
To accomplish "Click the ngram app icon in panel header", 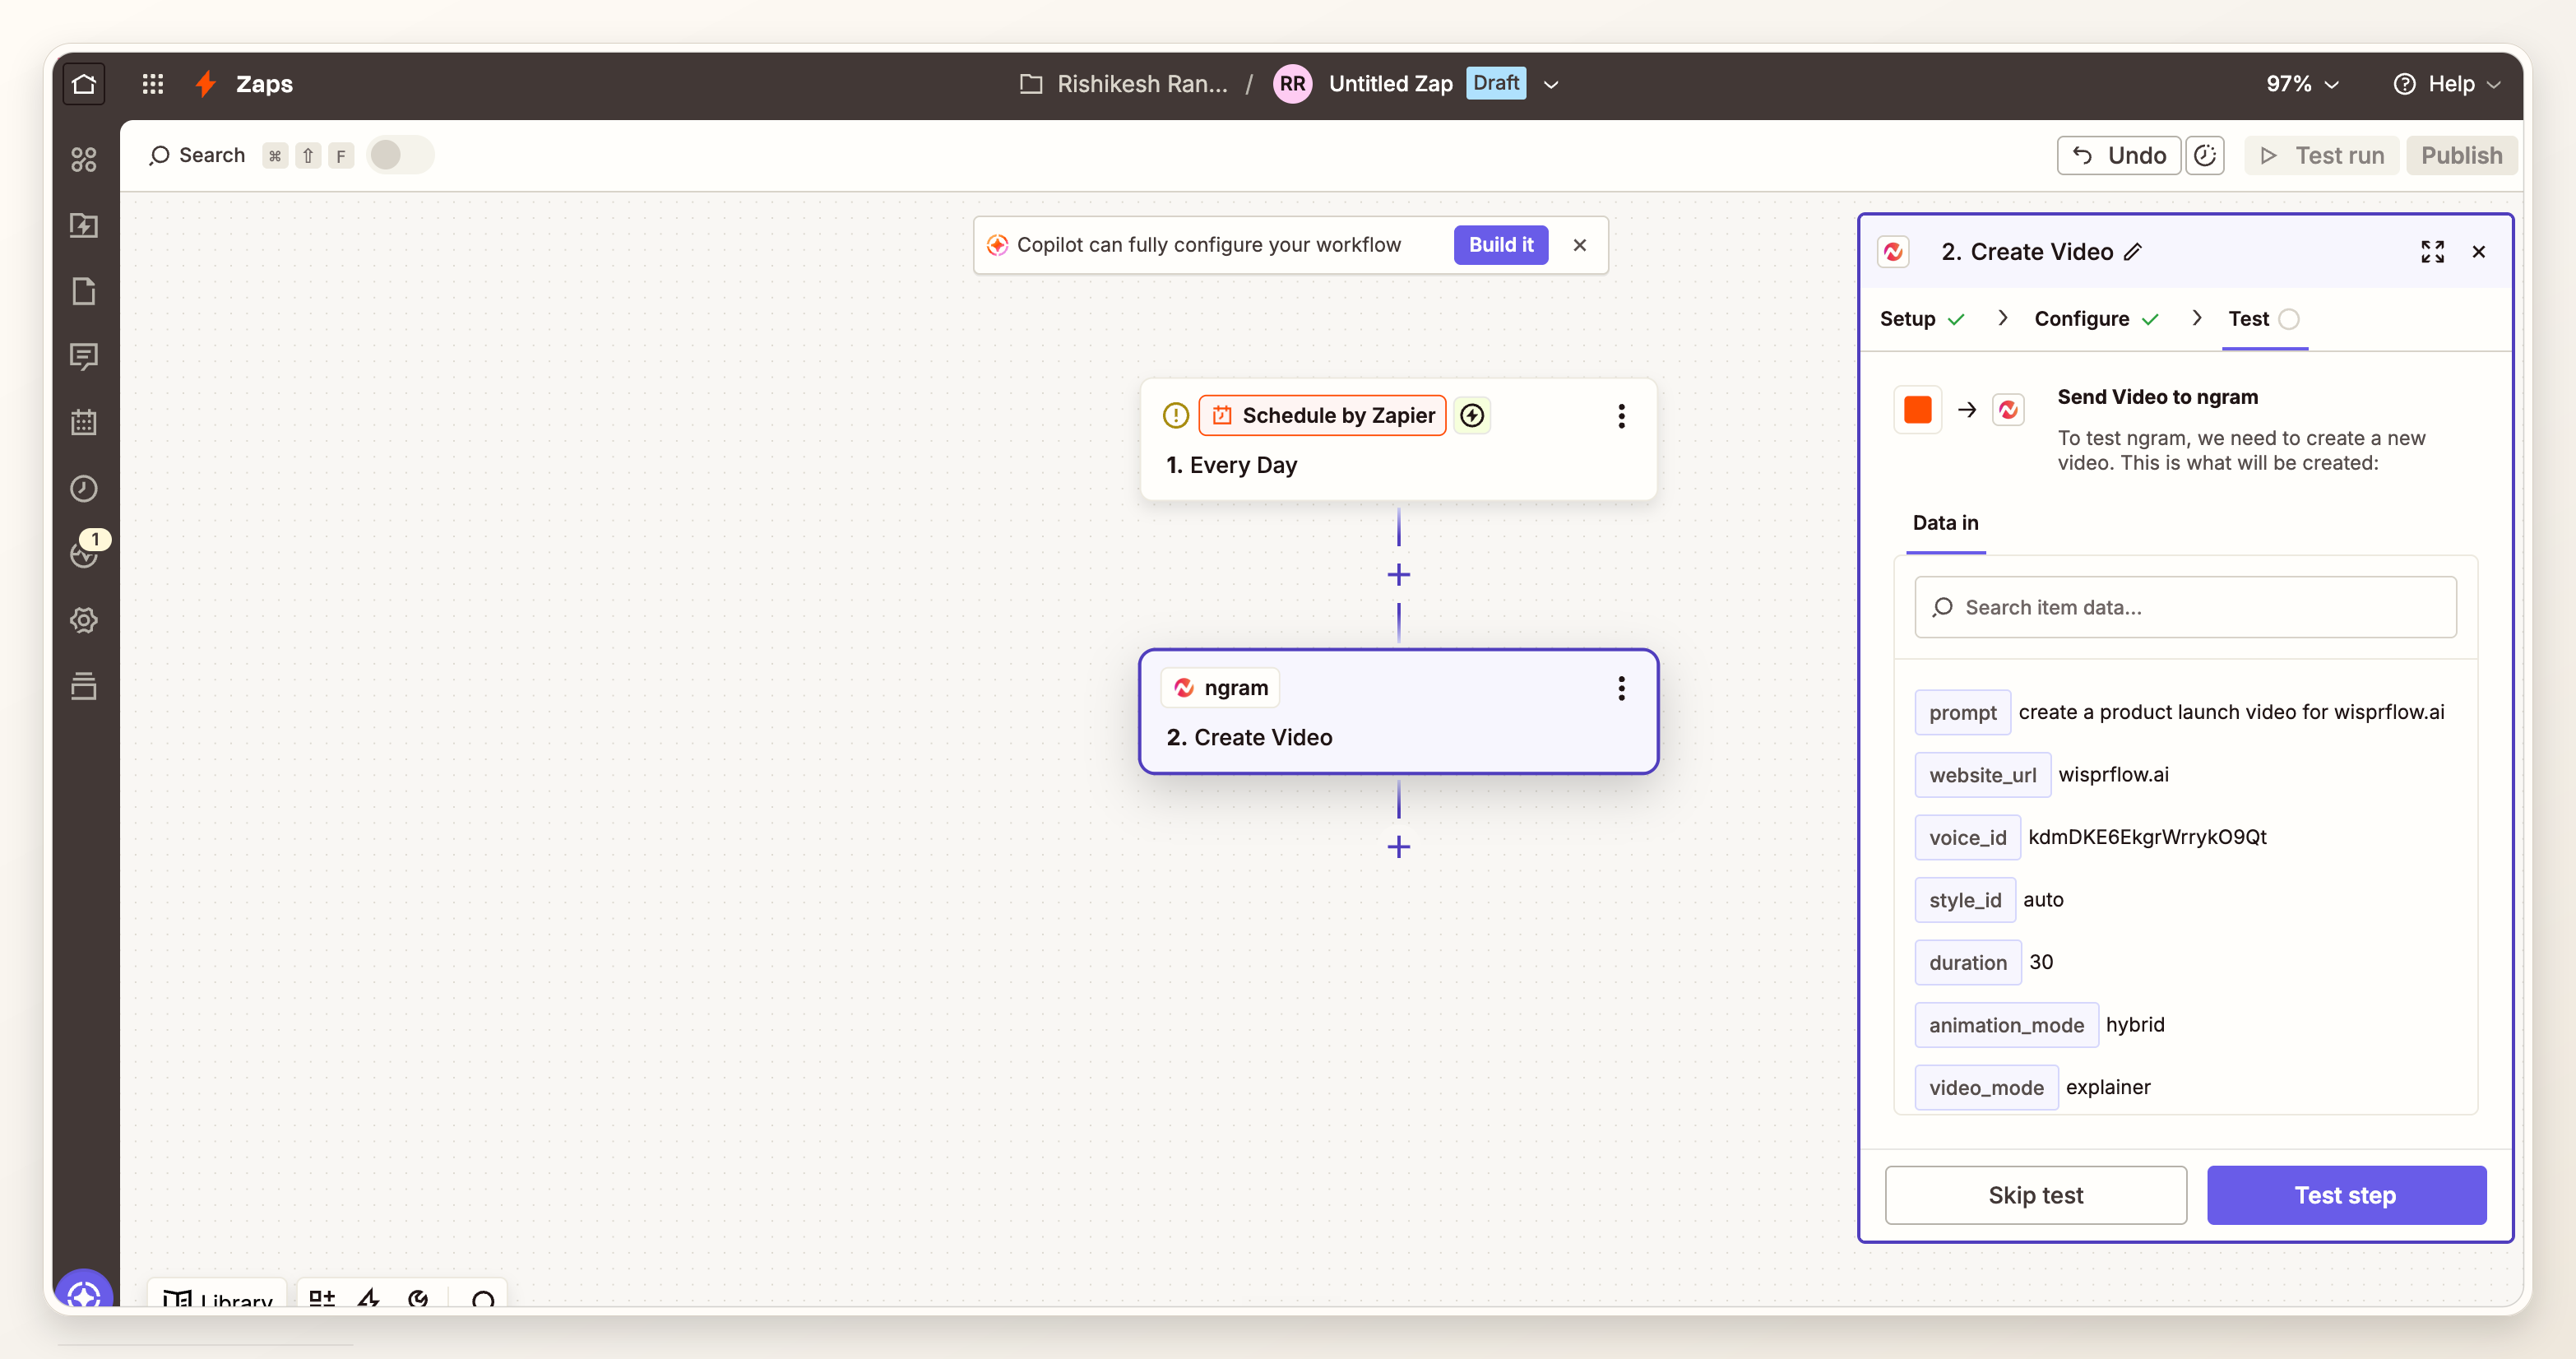I will point(1893,252).
